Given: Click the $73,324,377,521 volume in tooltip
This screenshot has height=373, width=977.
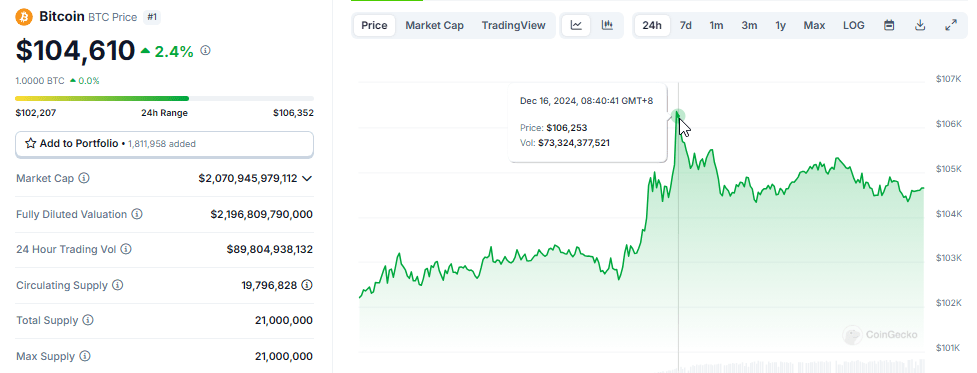Looking at the screenshot, I should pos(574,143).
